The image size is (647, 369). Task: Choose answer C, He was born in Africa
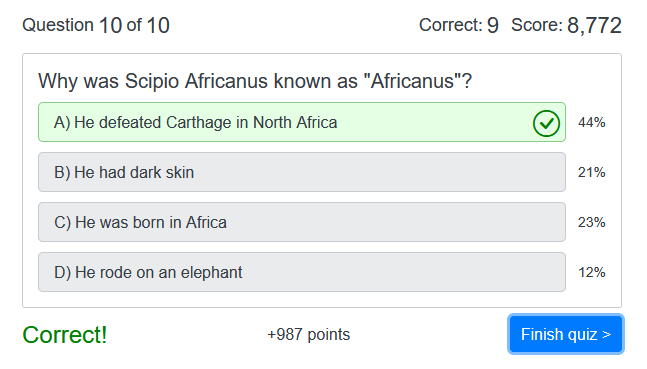[302, 222]
